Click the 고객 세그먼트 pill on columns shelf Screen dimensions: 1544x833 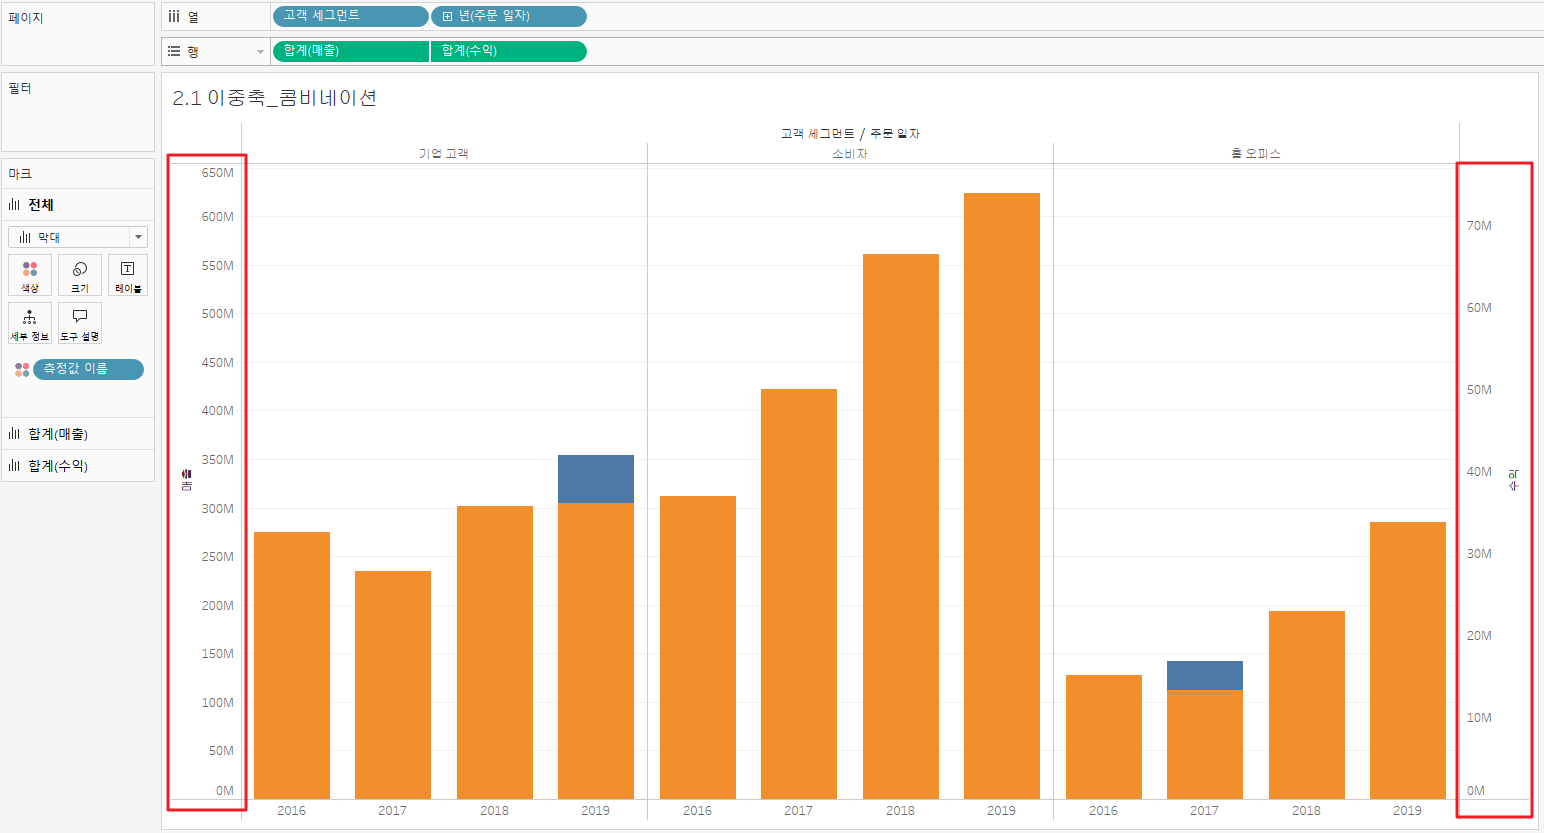click(x=350, y=17)
